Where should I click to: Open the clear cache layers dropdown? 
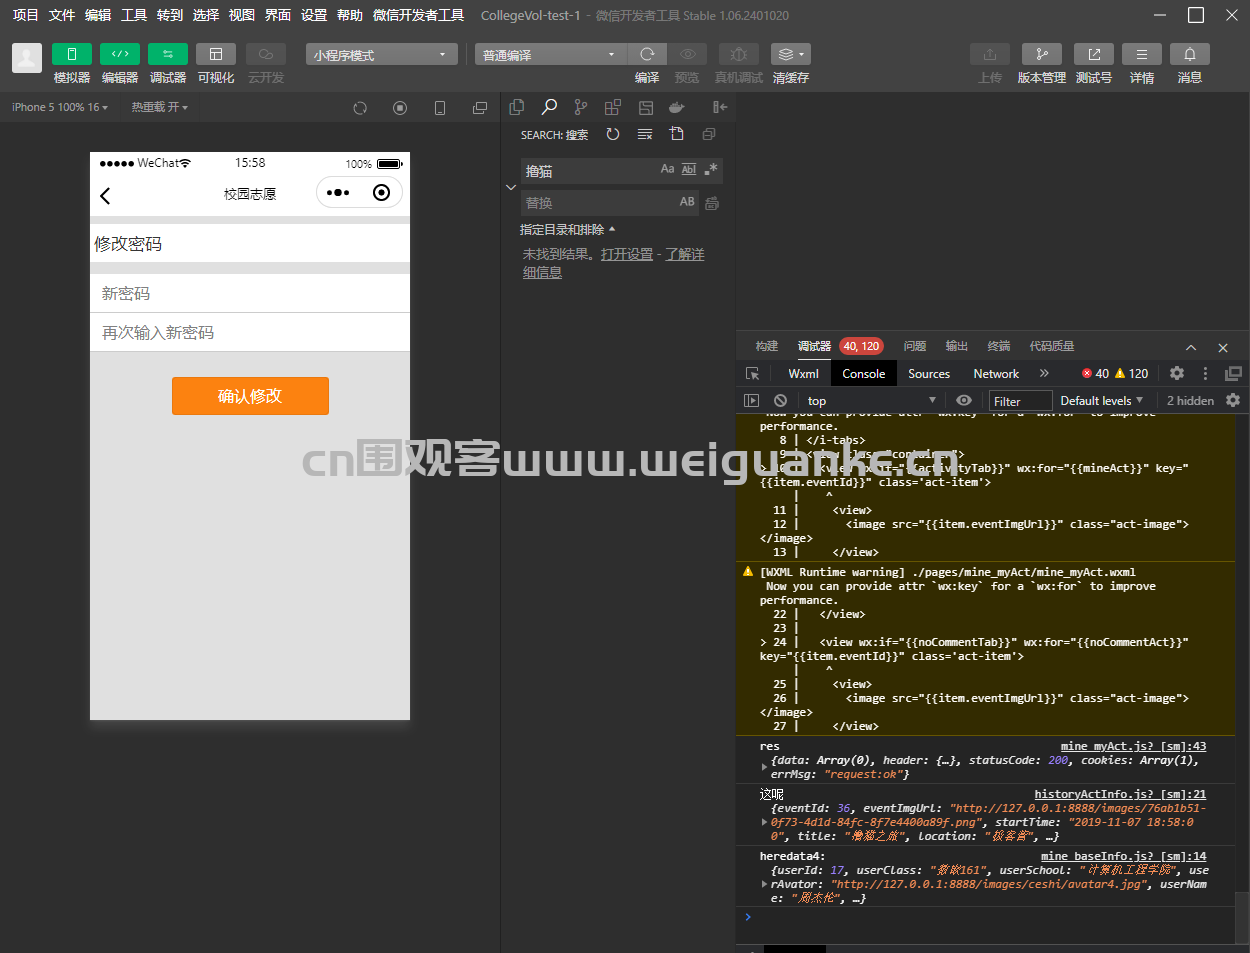(791, 54)
